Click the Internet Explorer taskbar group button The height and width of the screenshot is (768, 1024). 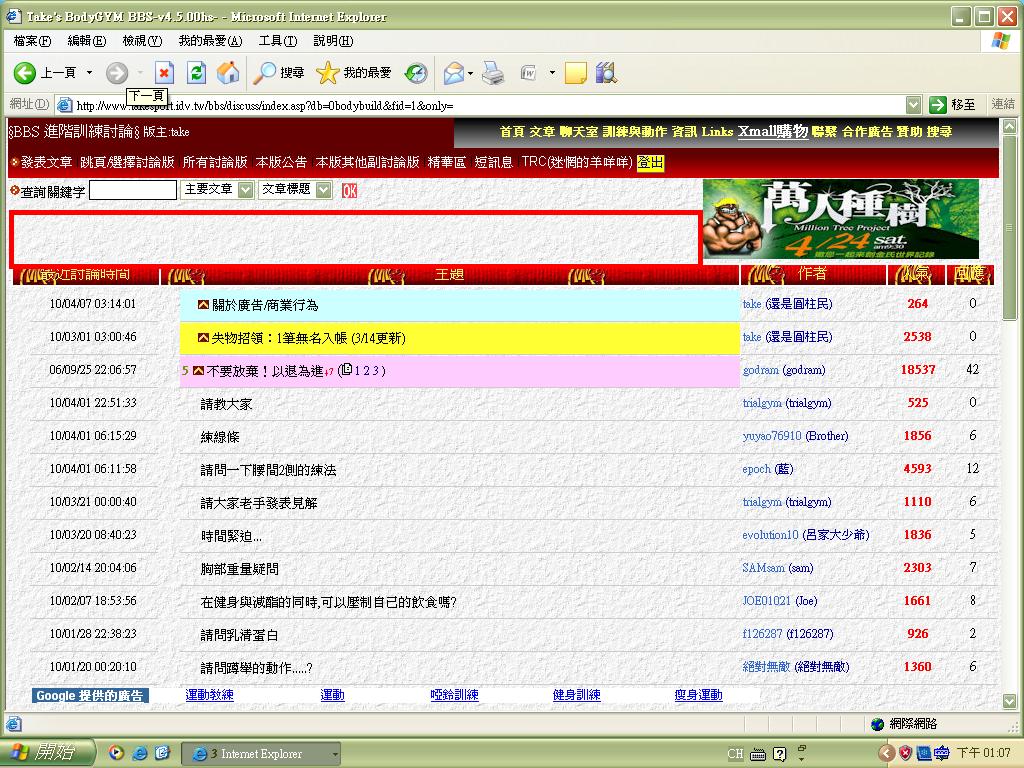click(260, 754)
